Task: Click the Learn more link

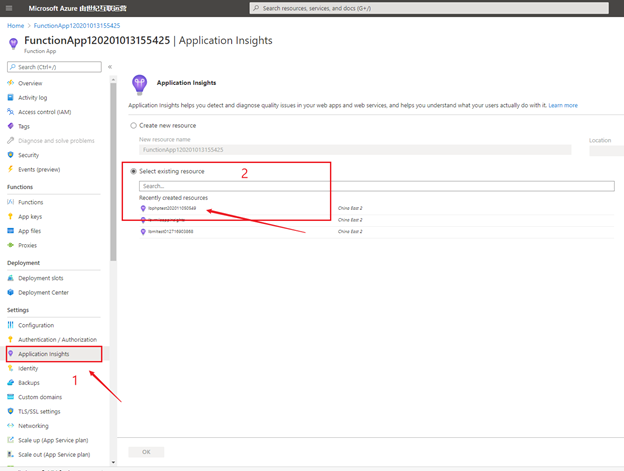Action: [562, 105]
